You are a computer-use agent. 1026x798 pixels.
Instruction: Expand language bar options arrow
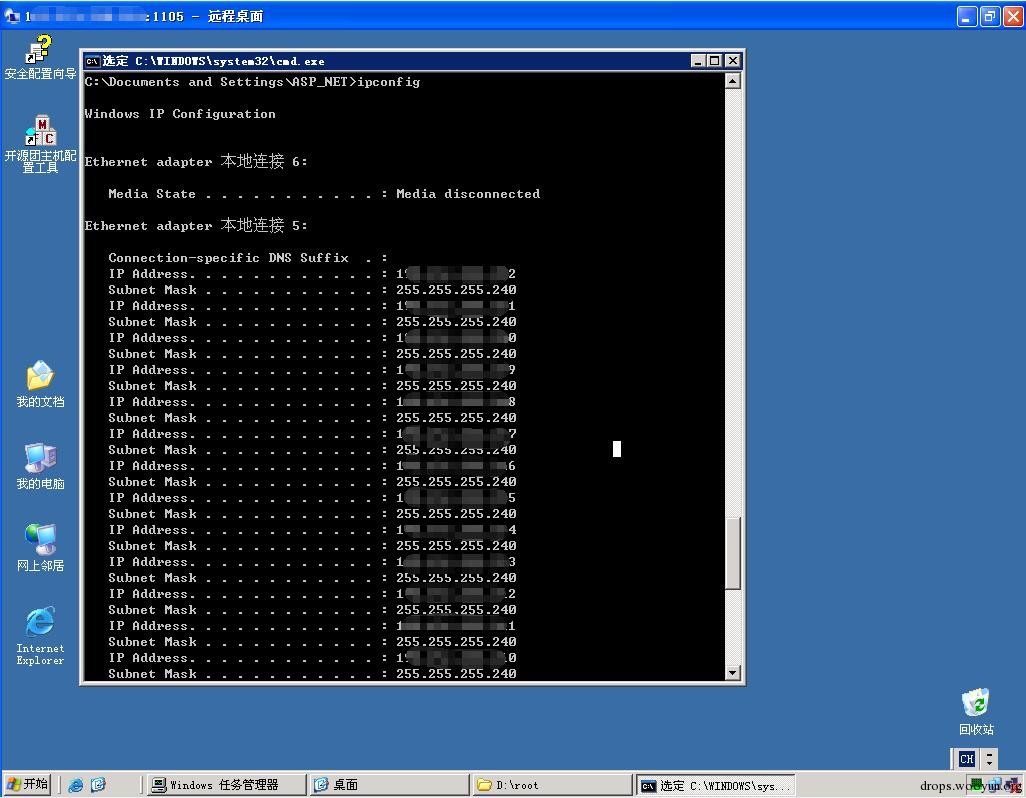coord(989,759)
